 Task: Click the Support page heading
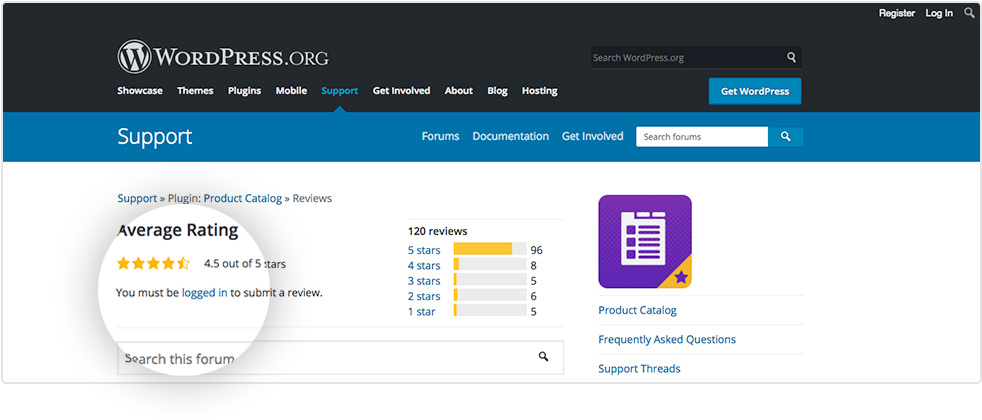coord(155,136)
